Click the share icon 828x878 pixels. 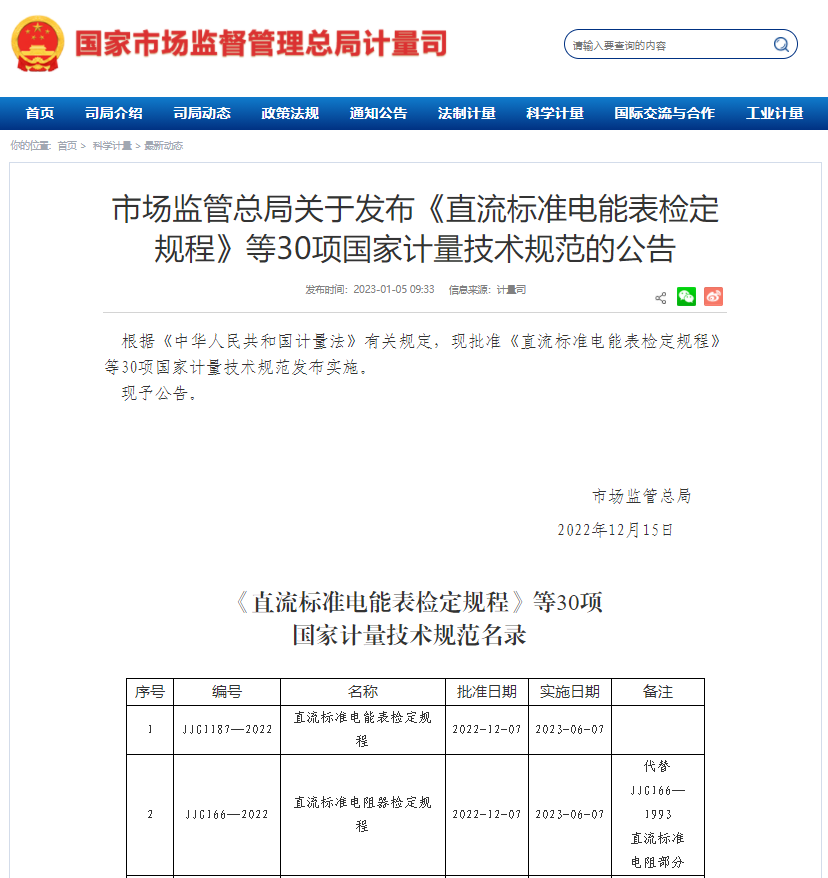coord(660,297)
